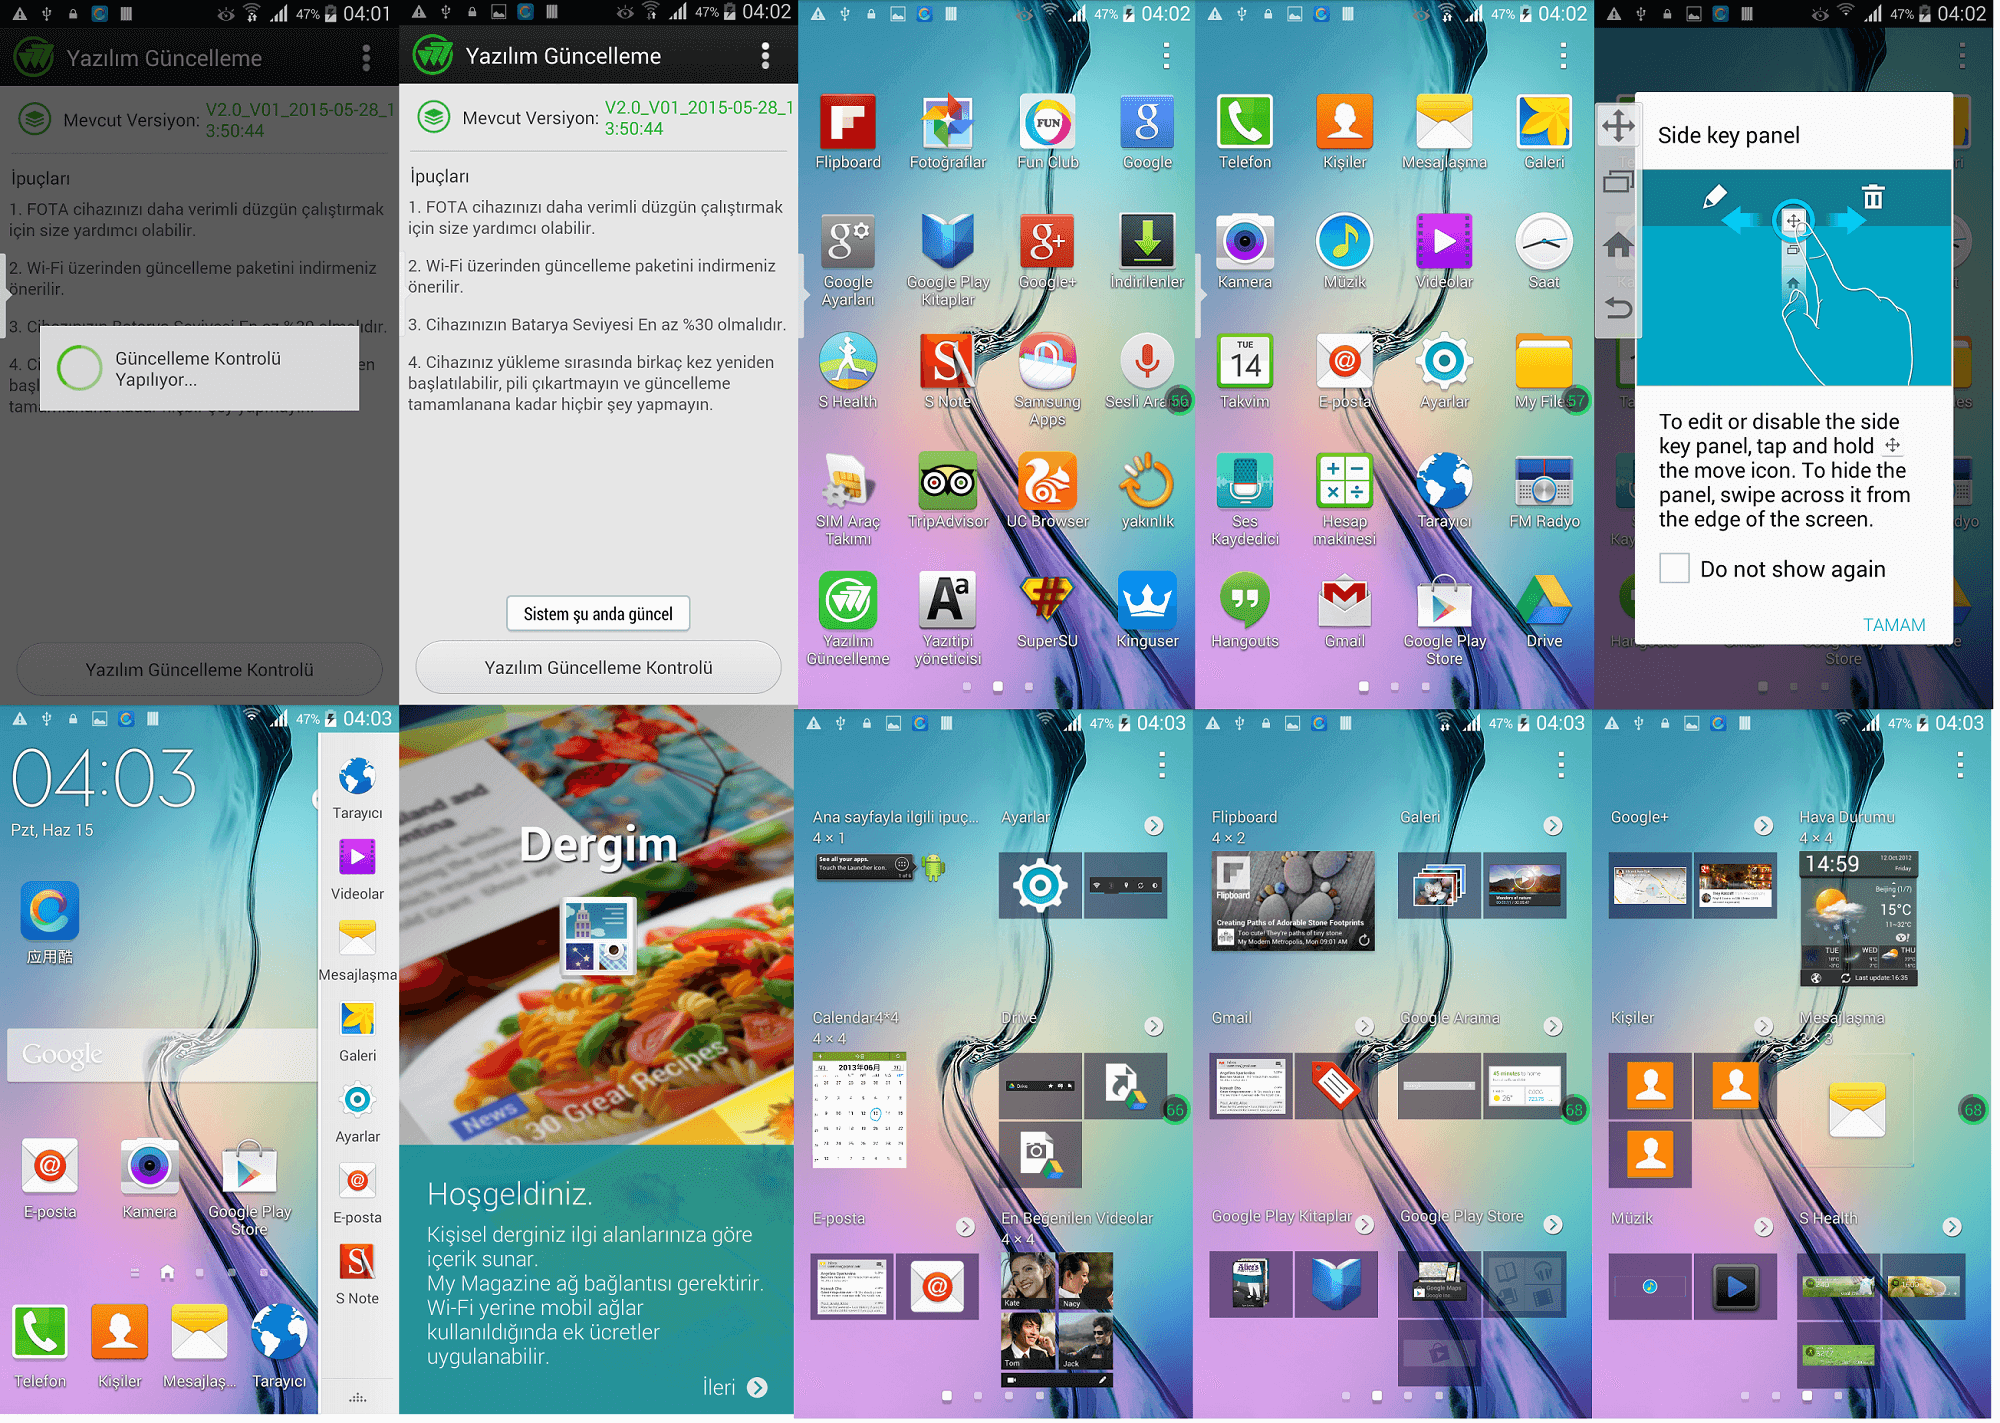Image resolution: width=2000 pixels, height=1423 pixels.
Task: Tap TAMAM in Side key panel dialog
Action: pyautogui.click(x=1893, y=625)
